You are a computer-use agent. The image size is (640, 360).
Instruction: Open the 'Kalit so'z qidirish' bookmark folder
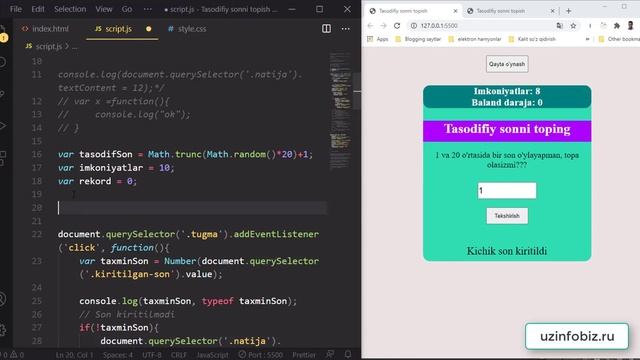click(x=532, y=39)
